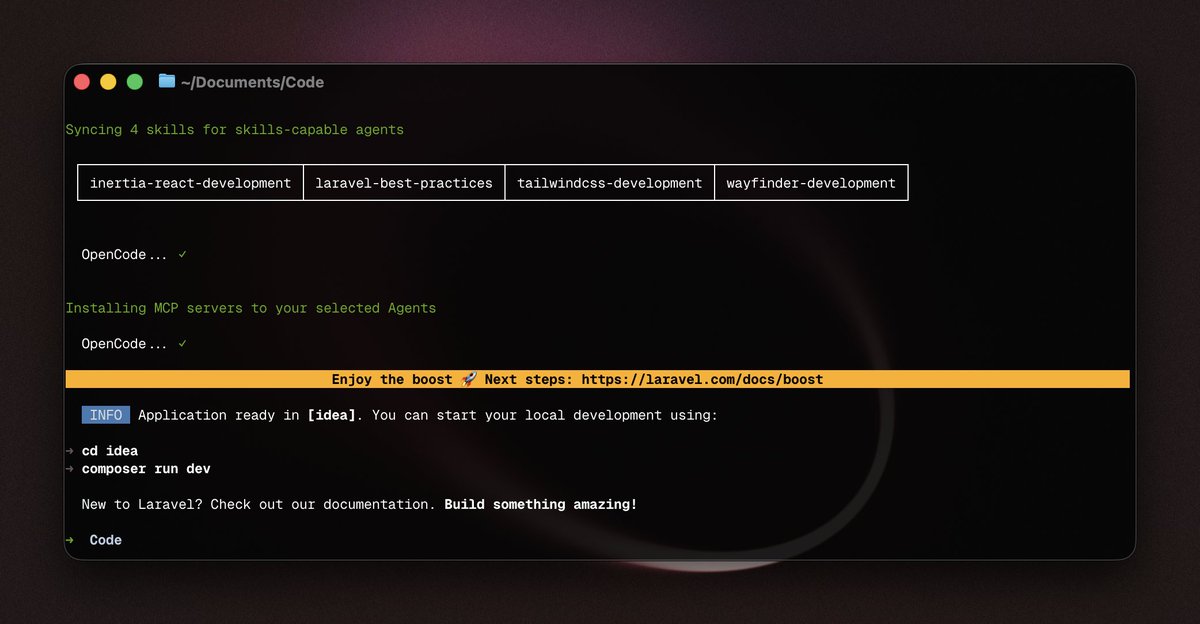Click the blue INFO badge
This screenshot has width=1200, height=624.
click(106, 415)
